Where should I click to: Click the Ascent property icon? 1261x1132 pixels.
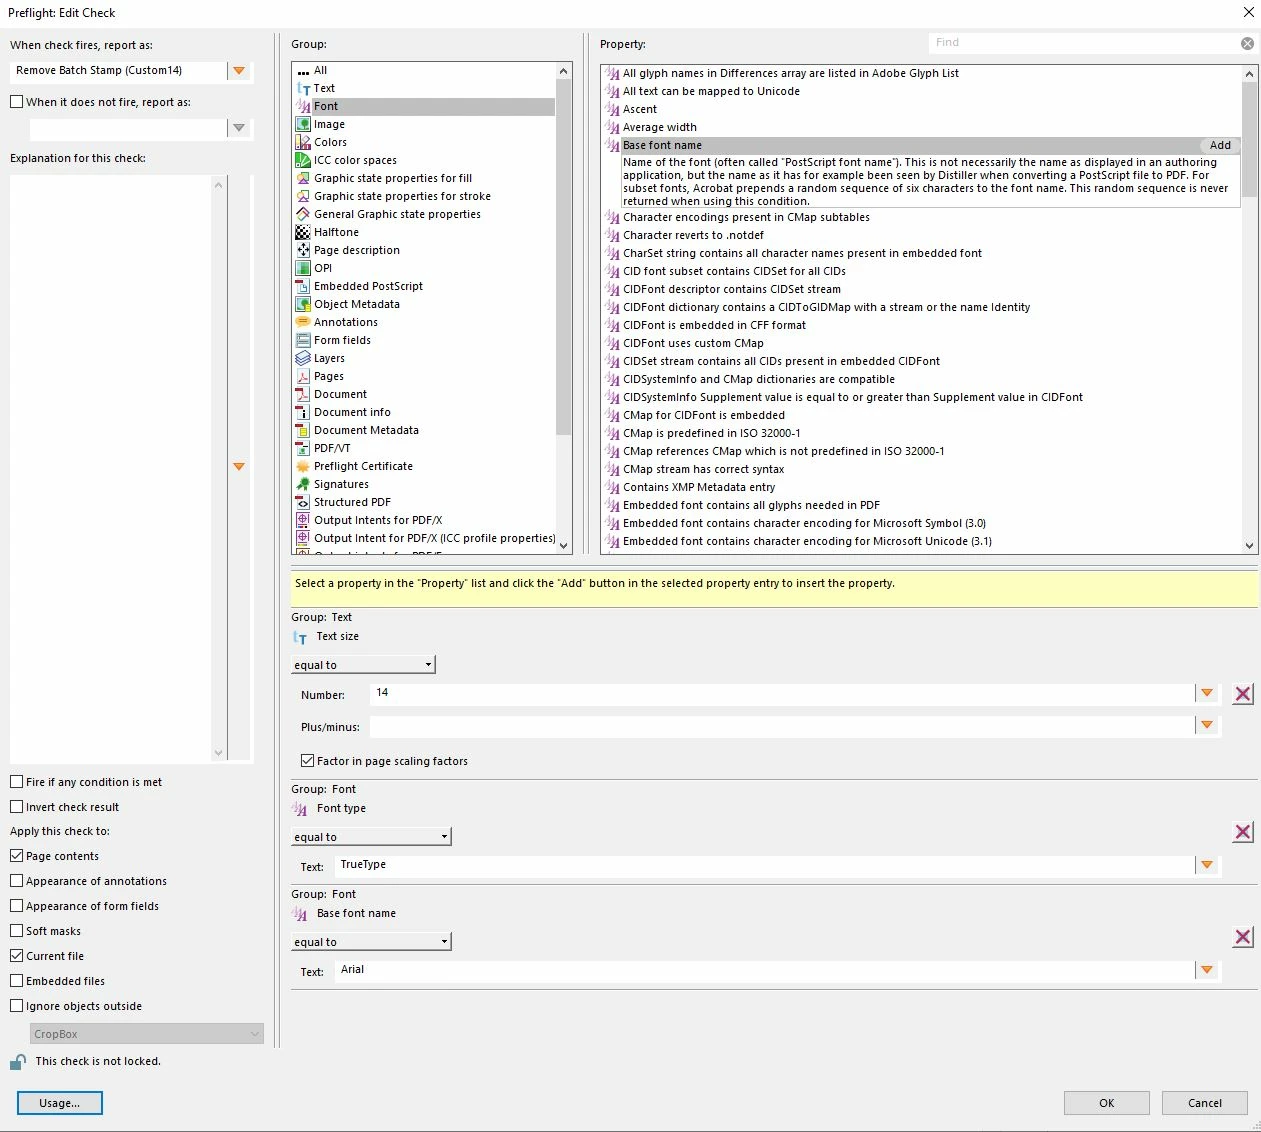[613, 110]
